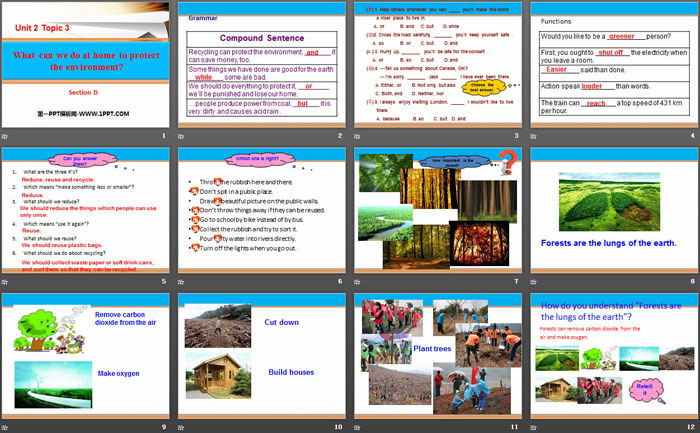Click the animation star icon under slide 5
The height and width of the screenshot is (433, 700).
(6, 284)
